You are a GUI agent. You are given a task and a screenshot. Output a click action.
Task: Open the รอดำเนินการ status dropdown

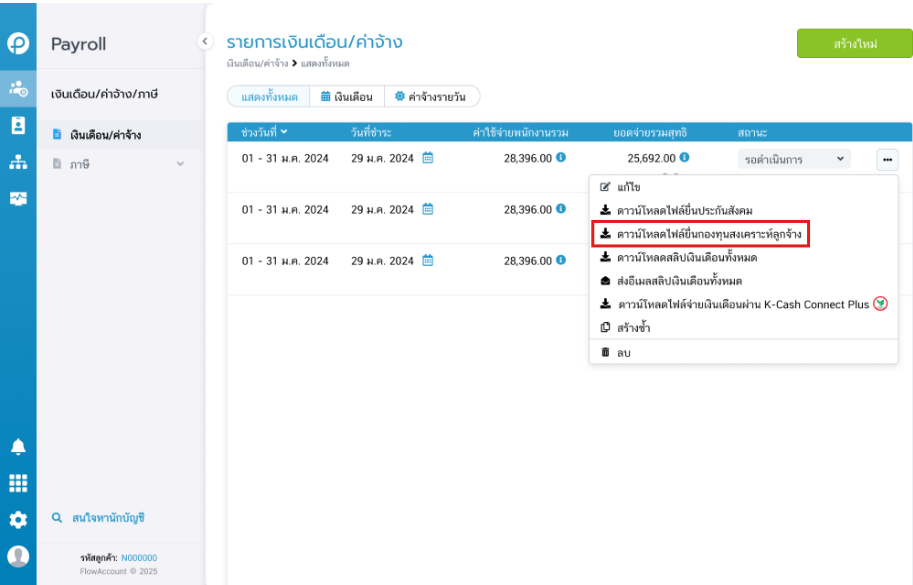pyautogui.click(x=794, y=159)
